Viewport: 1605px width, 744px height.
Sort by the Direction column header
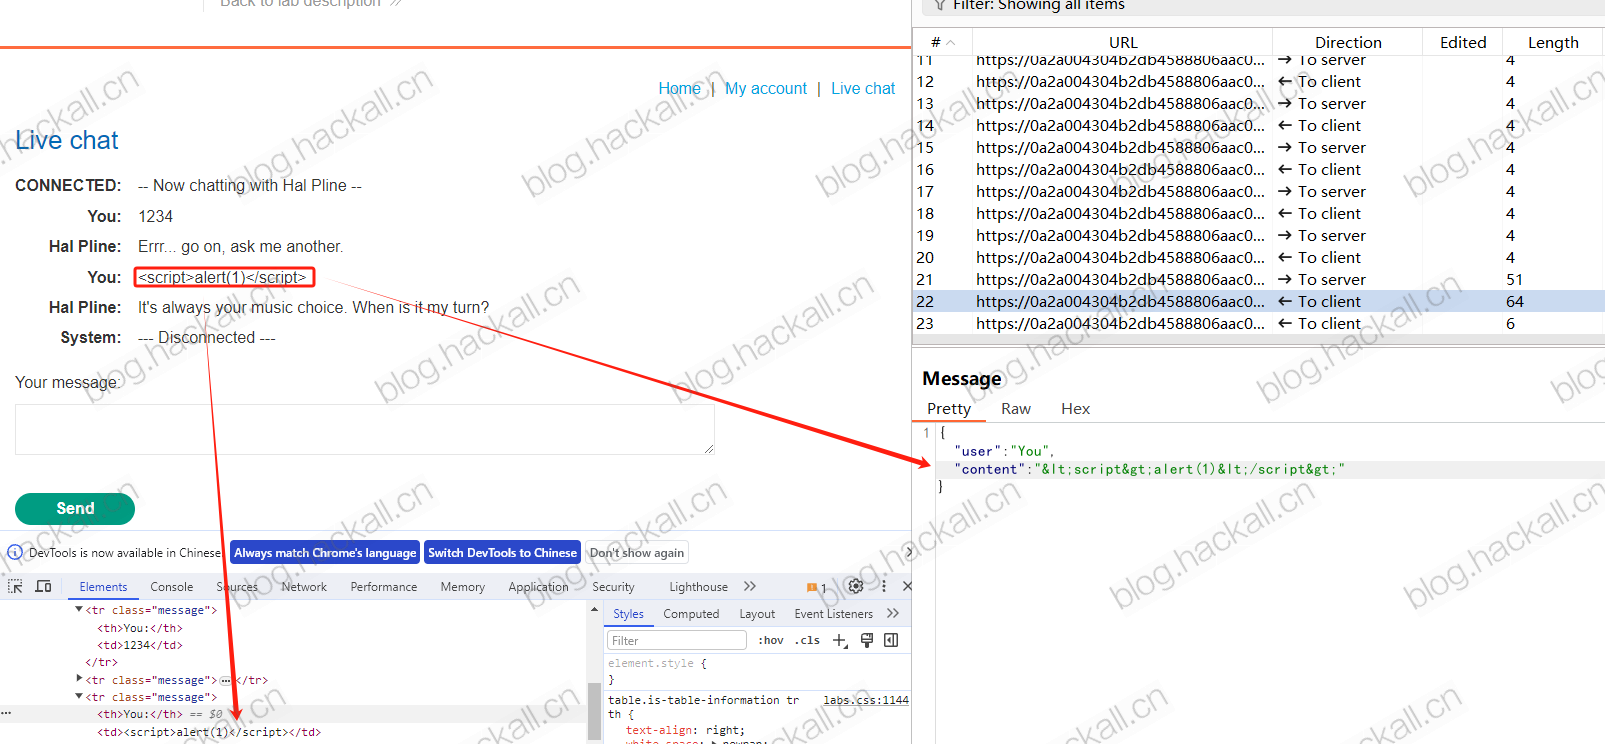click(1348, 42)
